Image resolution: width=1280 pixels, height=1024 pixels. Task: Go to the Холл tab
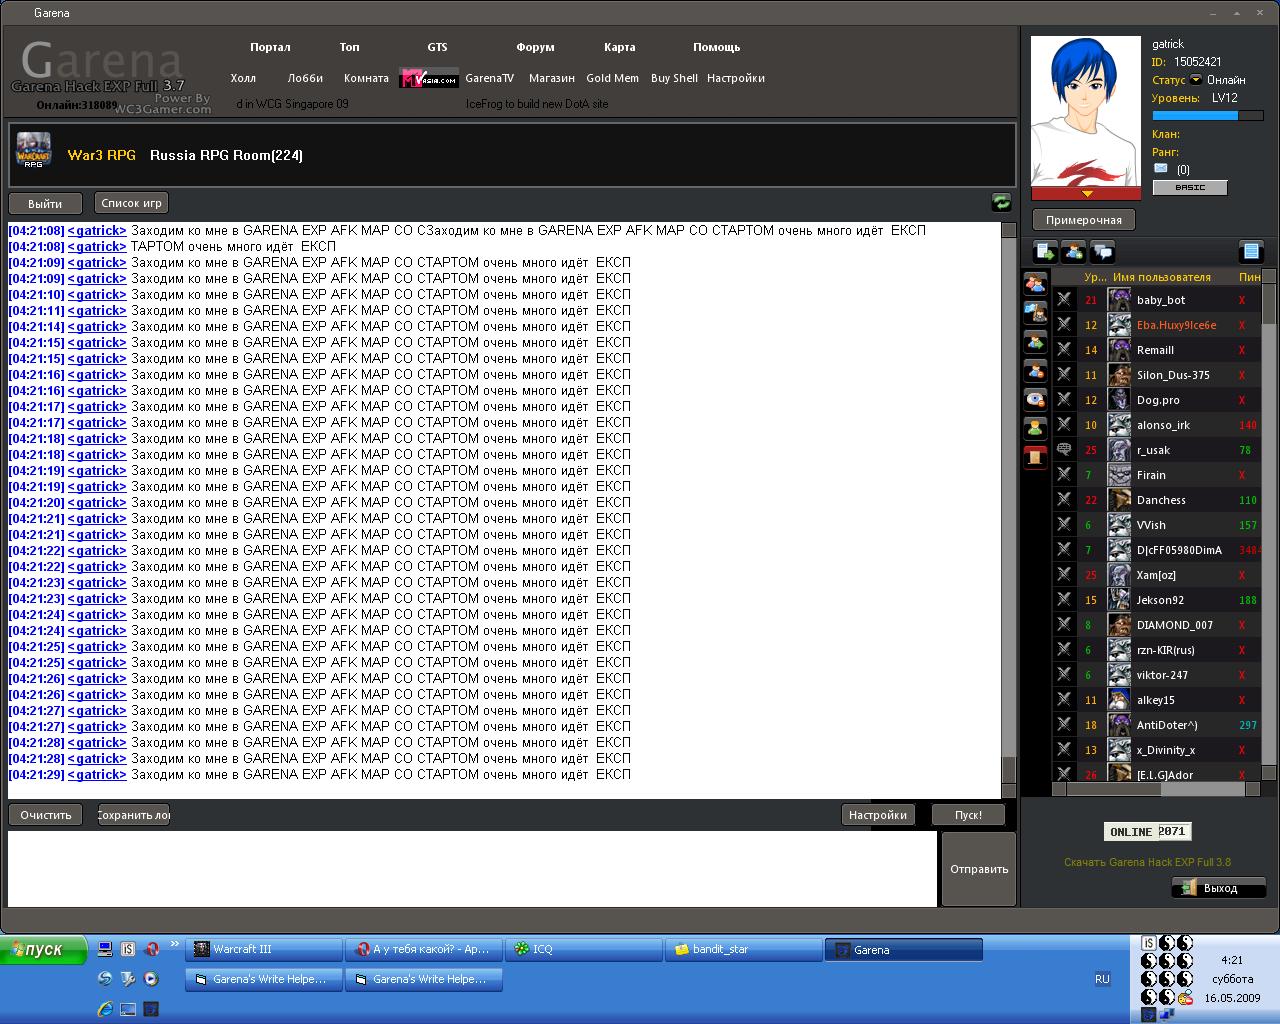coord(243,78)
